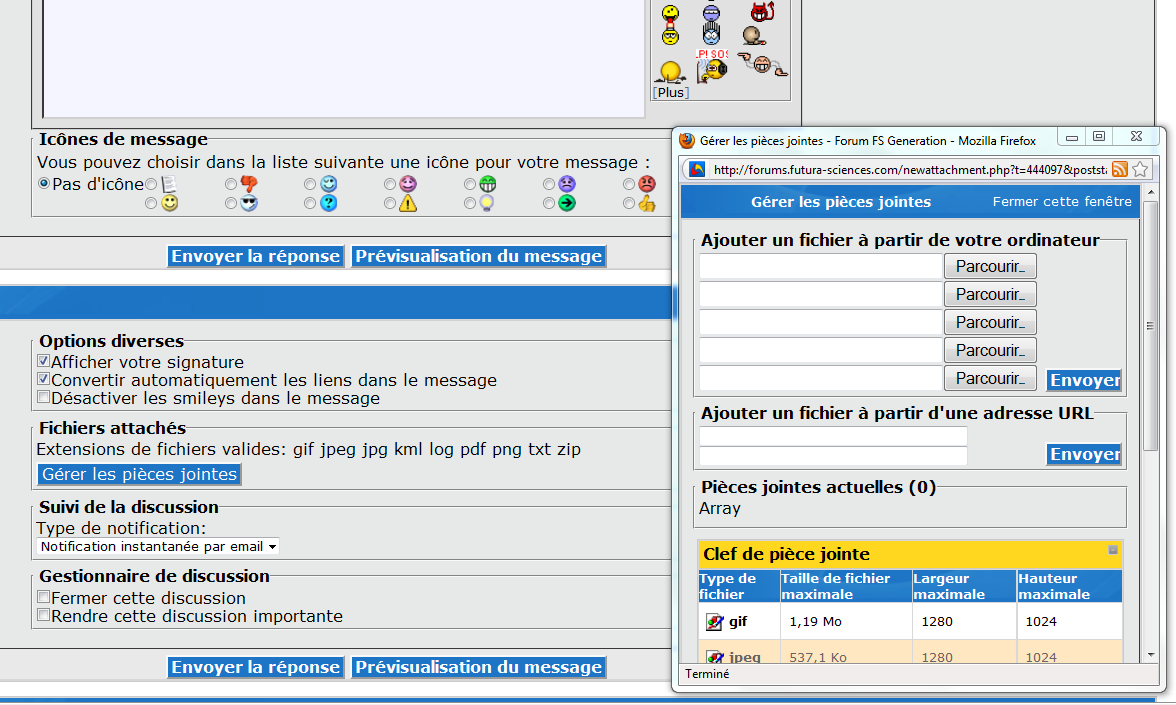Click Envoyer beside the last Parcourir button

click(x=1084, y=380)
